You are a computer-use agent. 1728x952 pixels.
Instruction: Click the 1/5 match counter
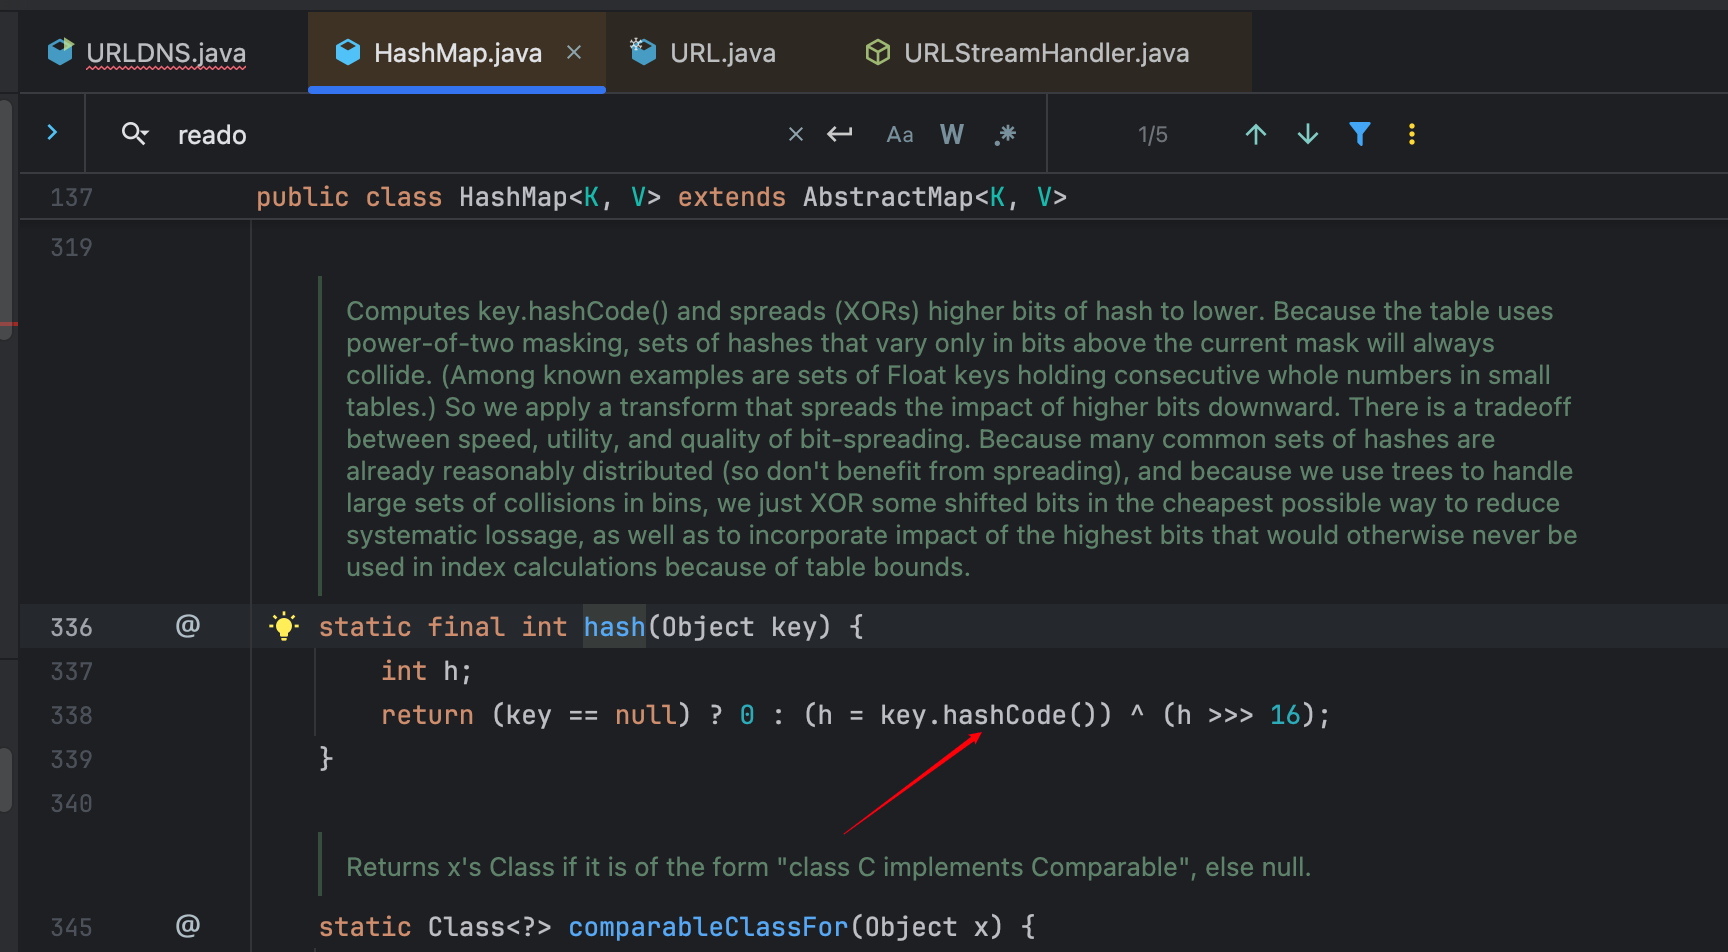1153,135
